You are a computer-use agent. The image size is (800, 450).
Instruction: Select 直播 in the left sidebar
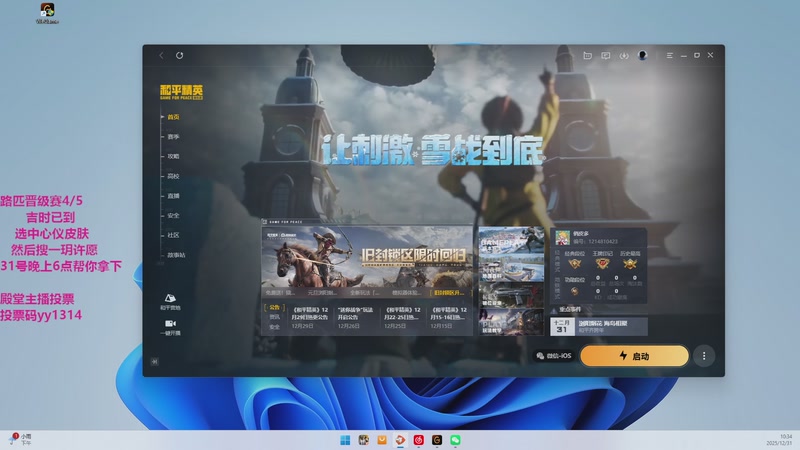pos(173,195)
